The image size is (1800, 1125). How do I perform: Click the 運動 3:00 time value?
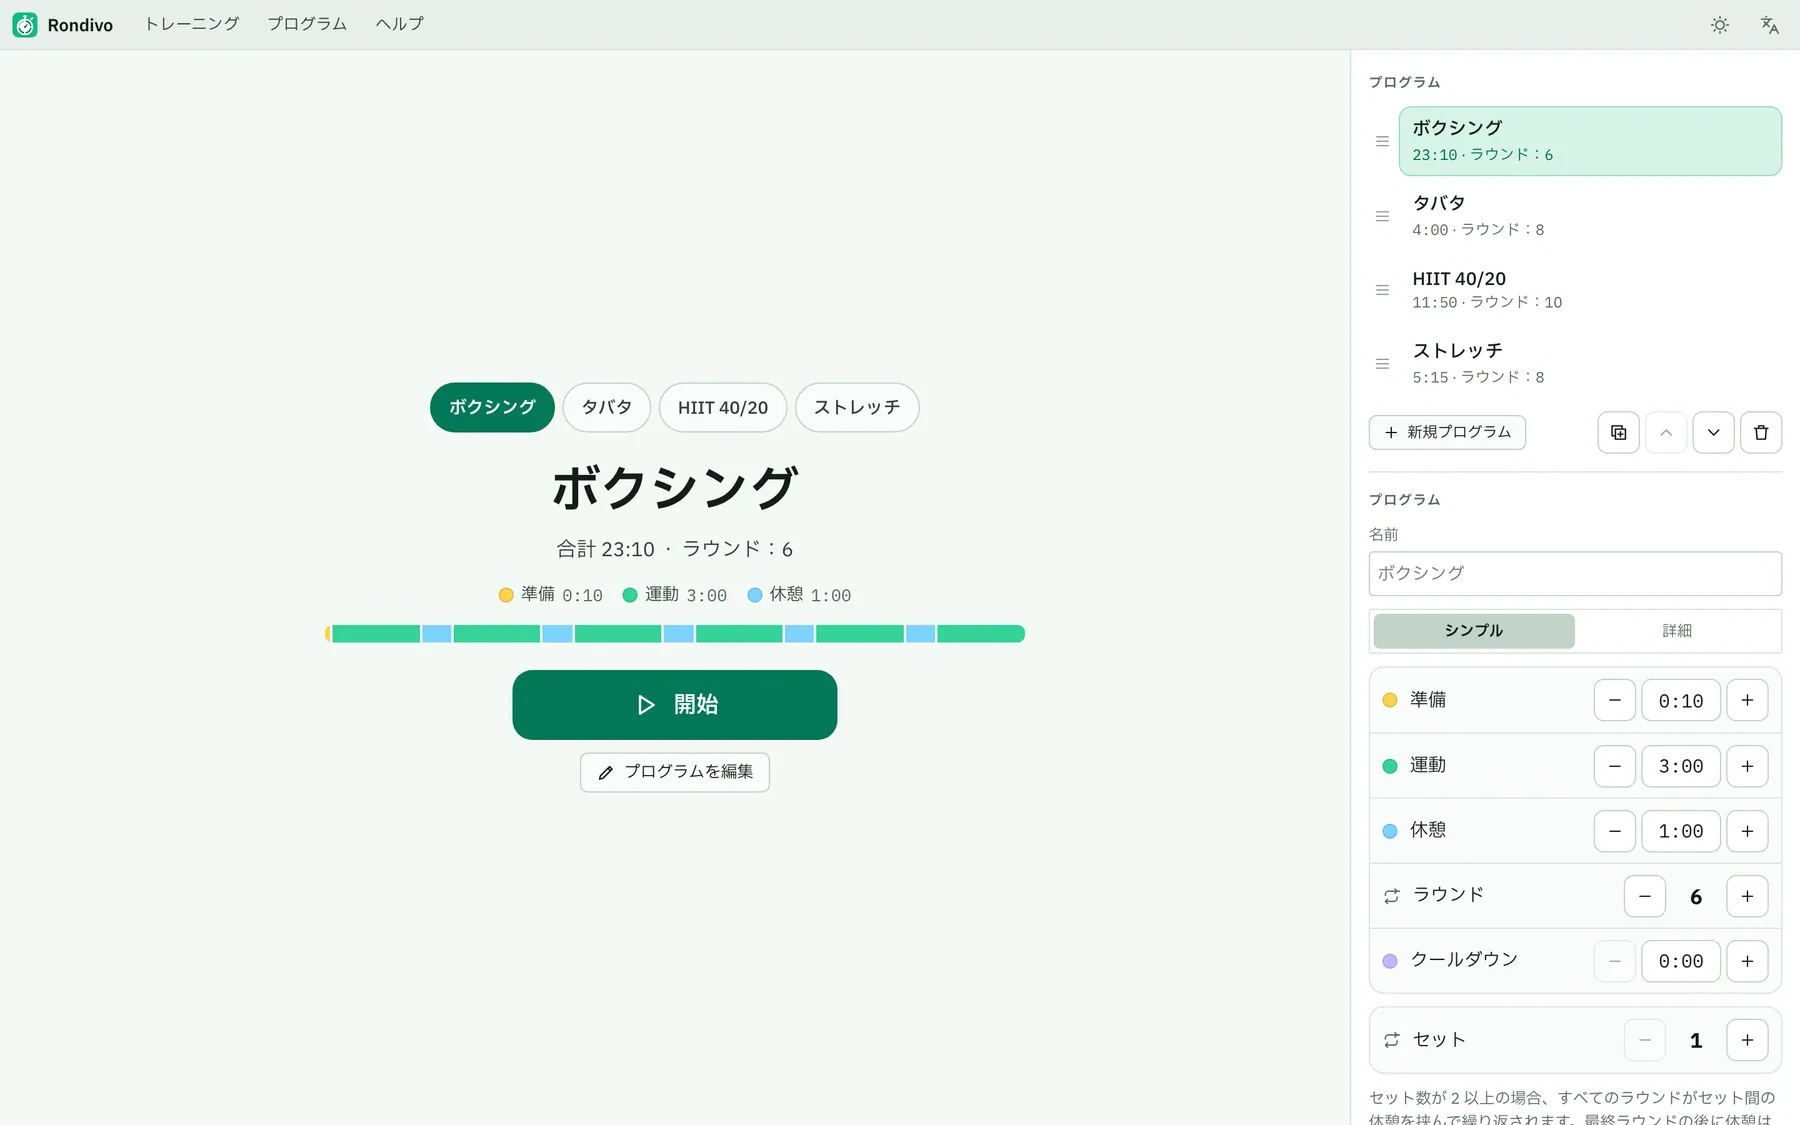pyautogui.click(x=1681, y=766)
